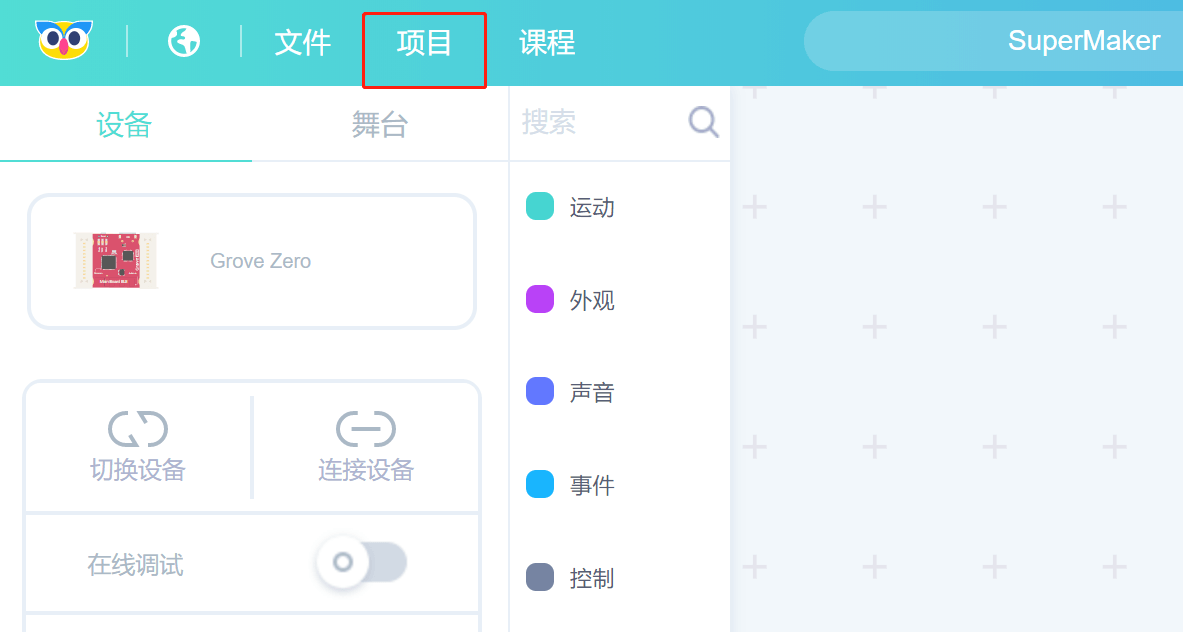Click the owl logo icon

click(64, 41)
